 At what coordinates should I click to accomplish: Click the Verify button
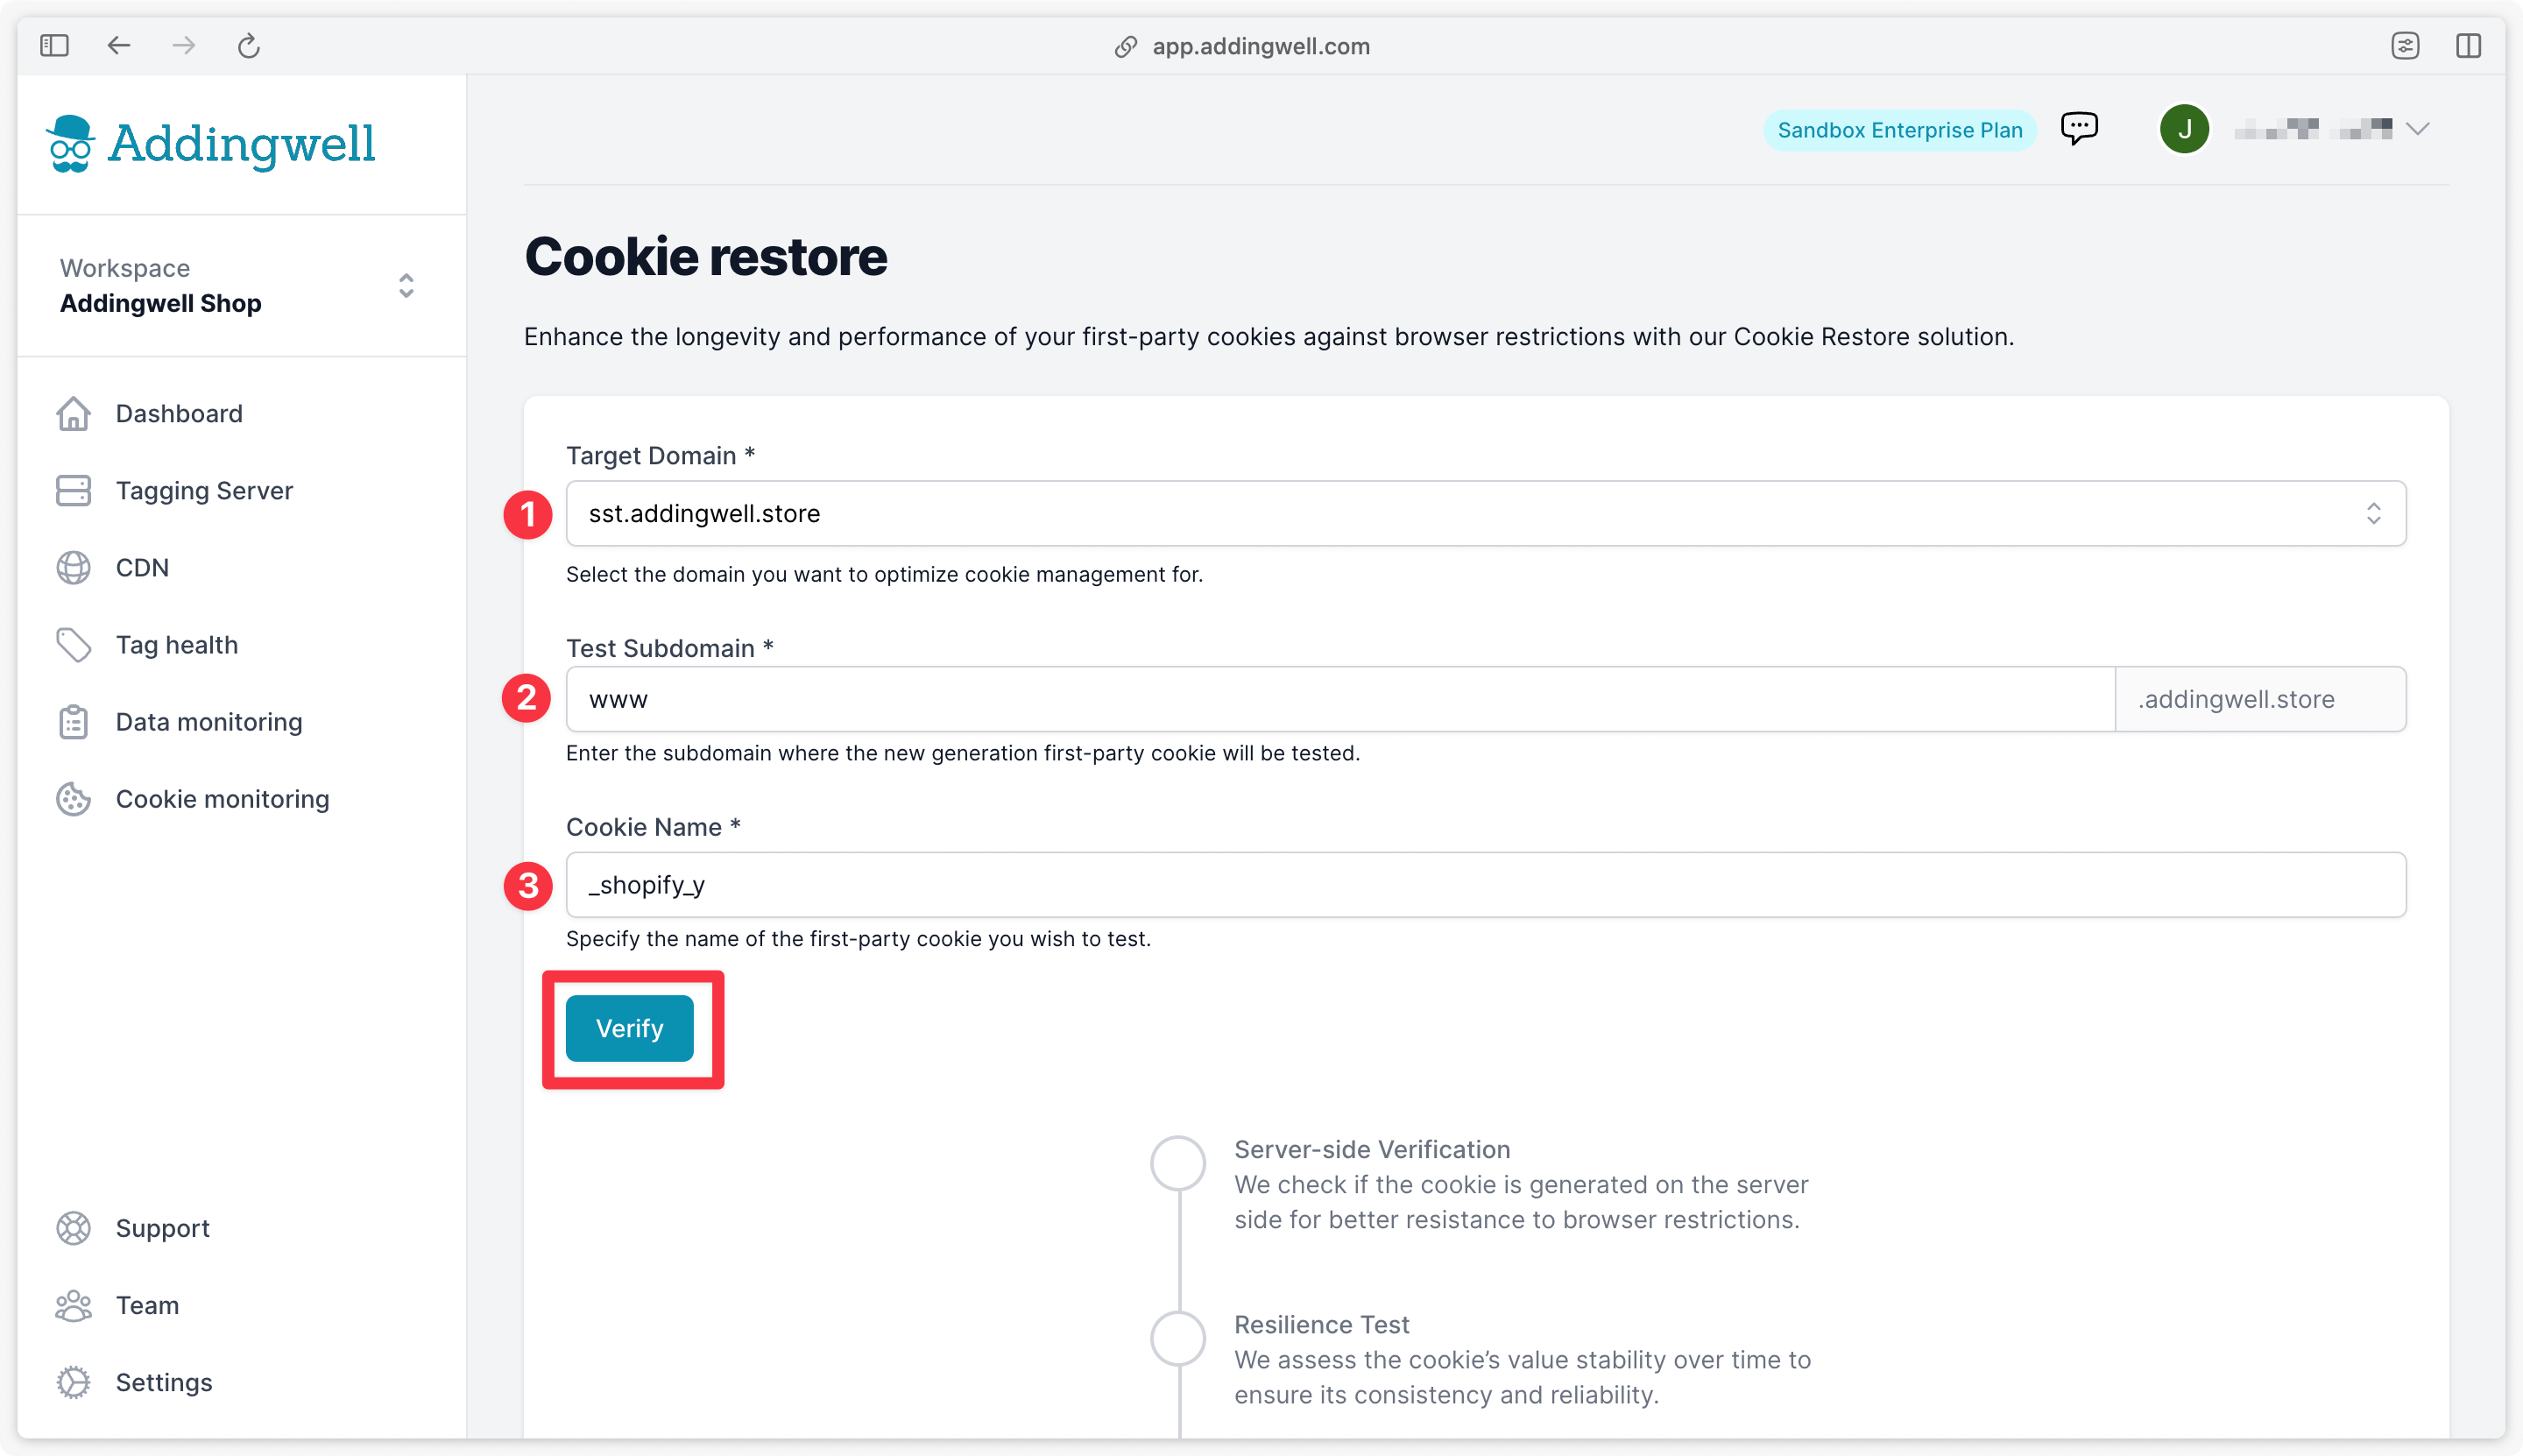click(x=631, y=1028)
